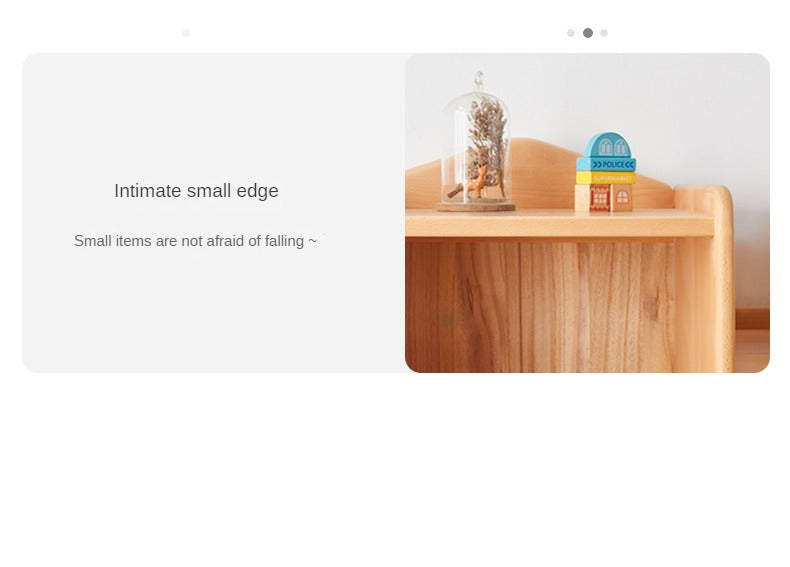Click the yellow SUPERMARKET toy block
Viewport: 790px width, 567px height.
606,178
